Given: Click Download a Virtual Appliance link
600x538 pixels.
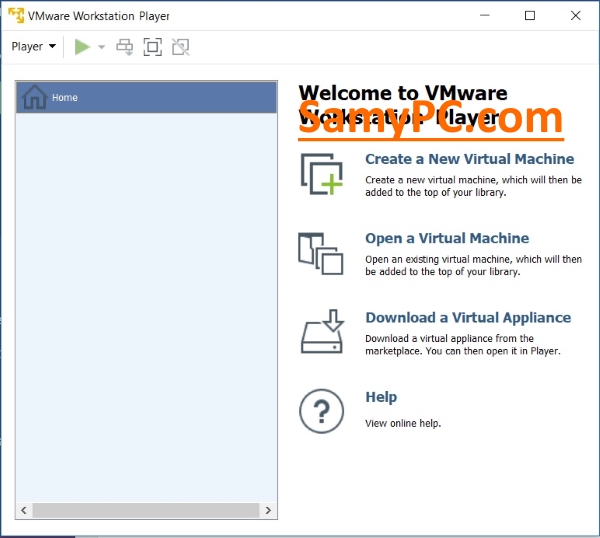Looking at the screenshot, I should coord(468,318).
